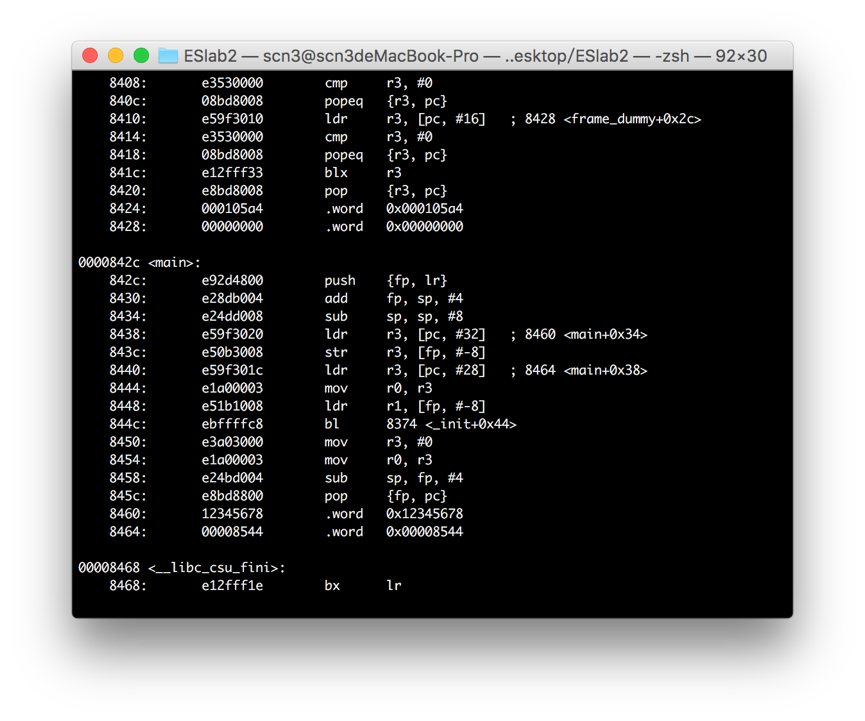865x721 pixels.
Task: Click the push {fp, lr} instruction
Action: coord(385,281)
